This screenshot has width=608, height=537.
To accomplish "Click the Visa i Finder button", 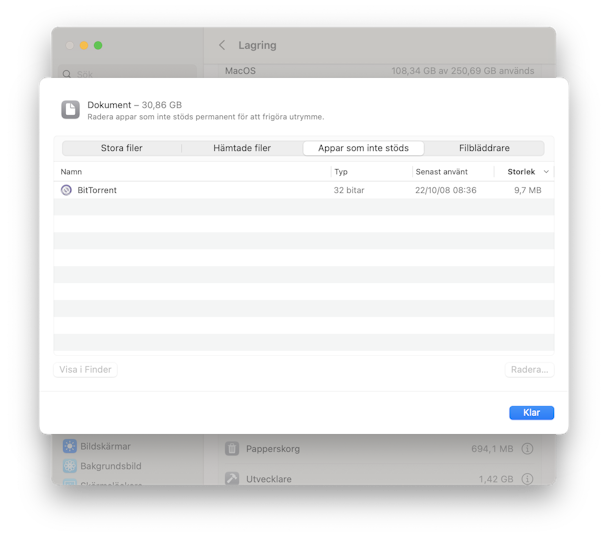I will tap(85, 370).
